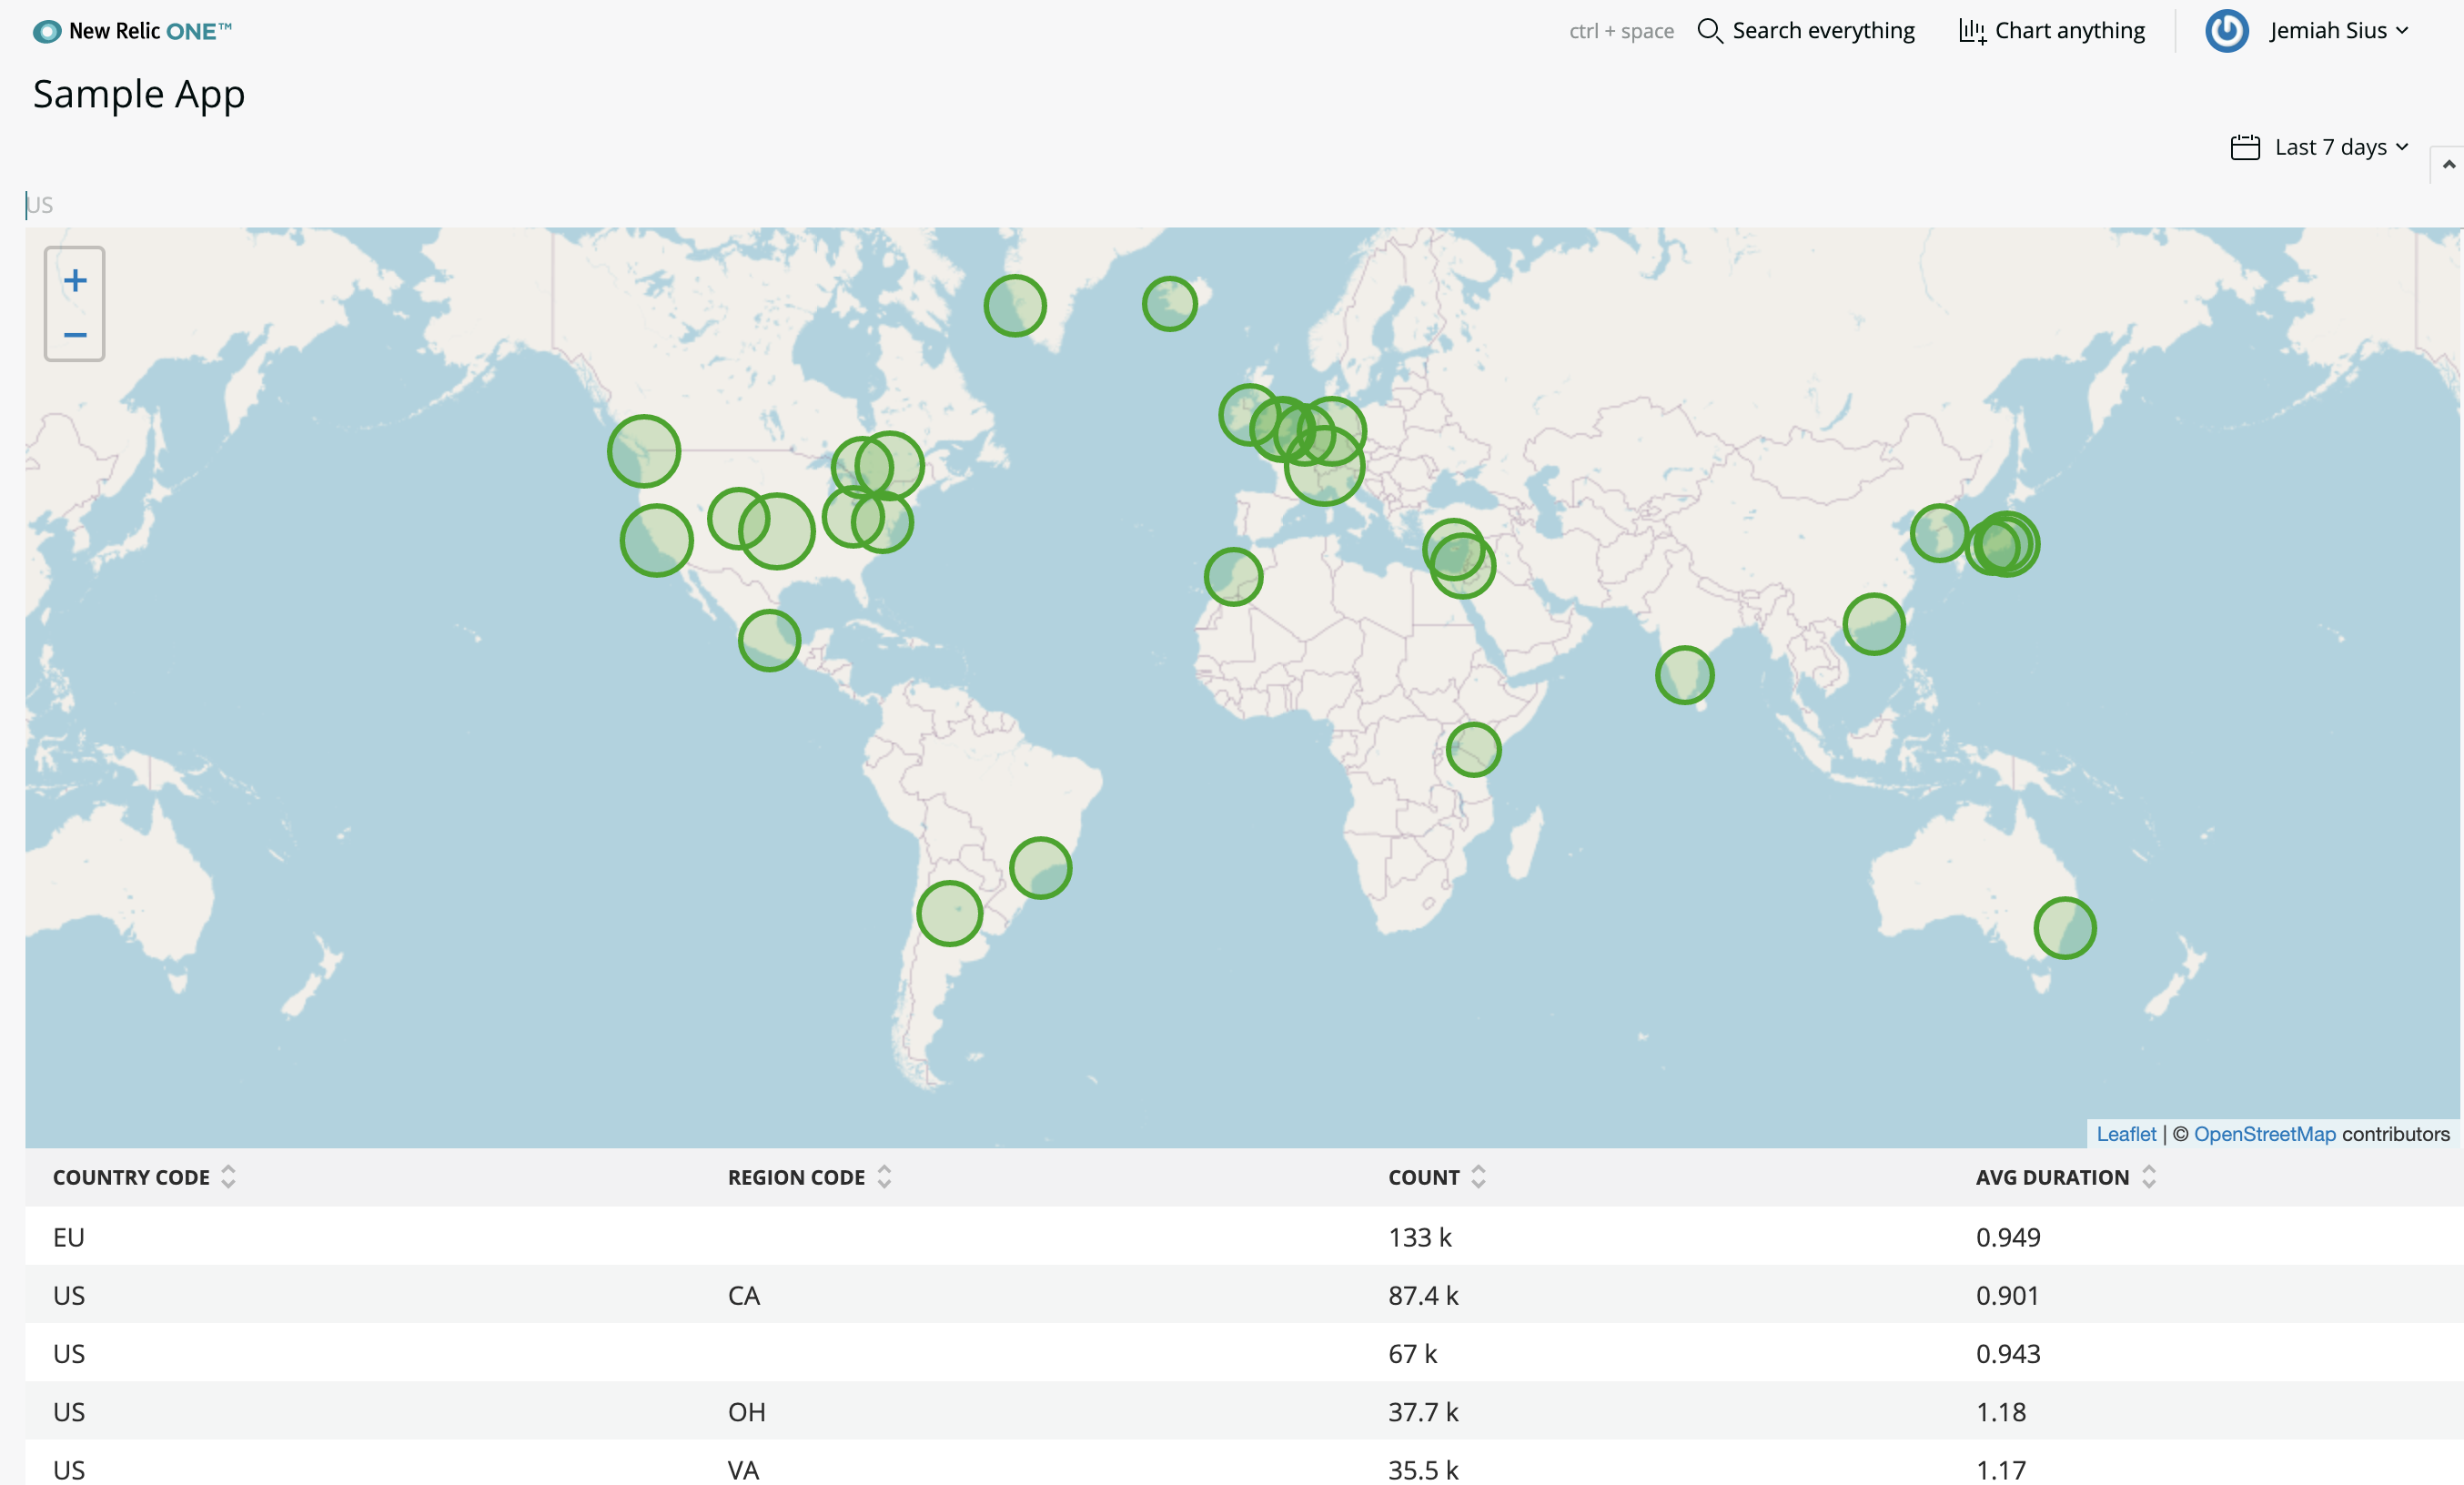This screenshot has height=1485, width=2464.
Task: Open the OpenStreetMap contributors link
Action: point(2264,1133)
